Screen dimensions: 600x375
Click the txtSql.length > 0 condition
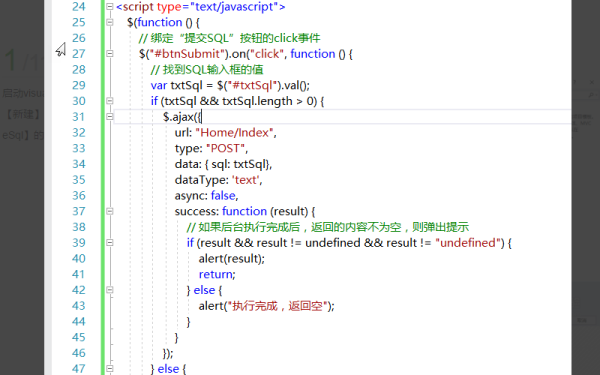268,101
